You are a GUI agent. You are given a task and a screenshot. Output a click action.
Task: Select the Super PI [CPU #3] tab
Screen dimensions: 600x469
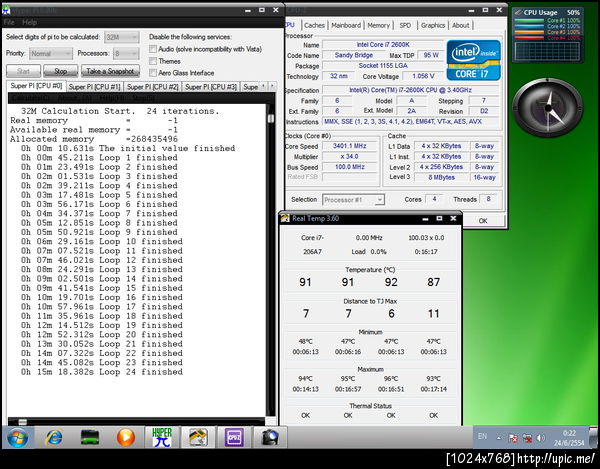[210, 87]
